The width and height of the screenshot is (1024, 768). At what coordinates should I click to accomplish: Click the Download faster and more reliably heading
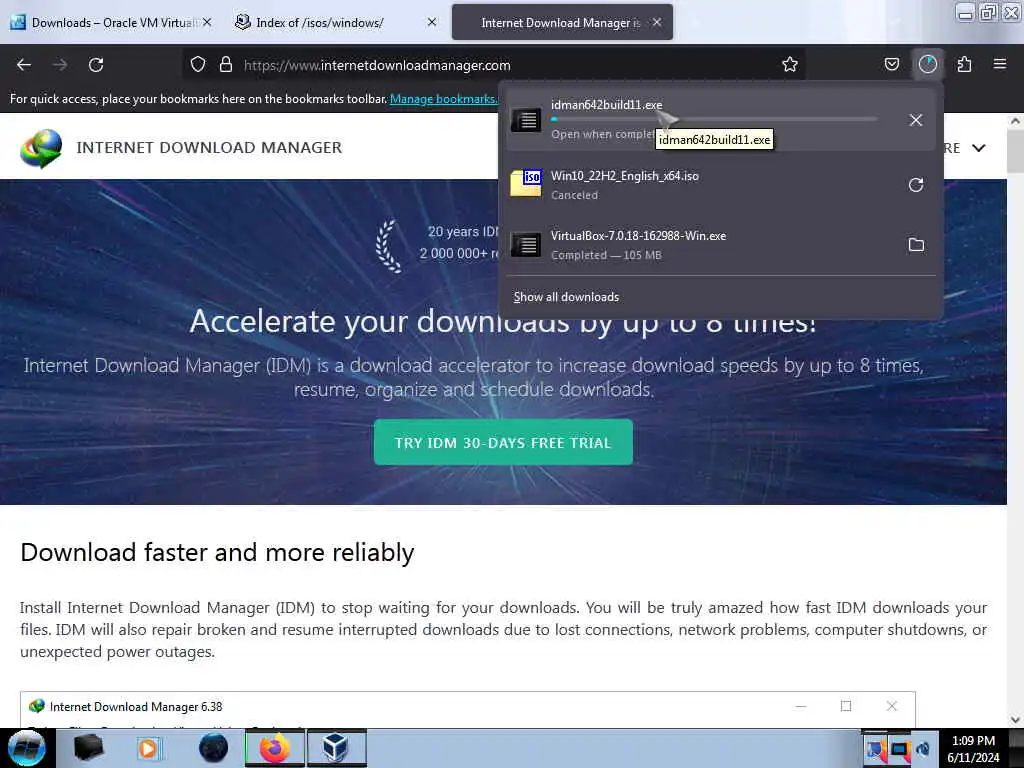click(217, 552)
